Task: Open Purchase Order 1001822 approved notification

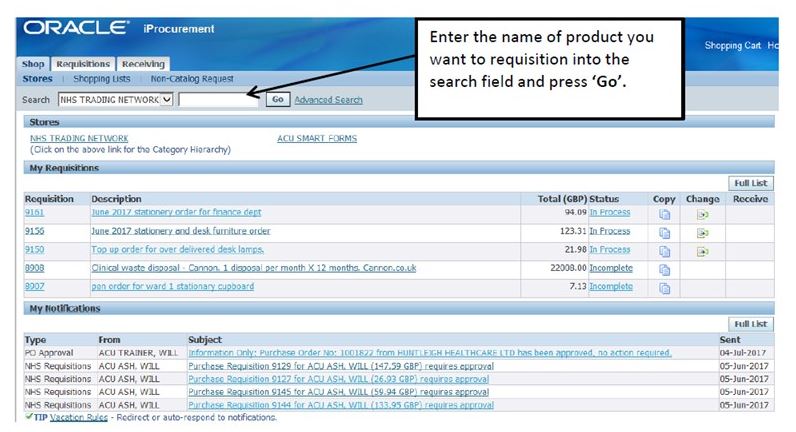Action: [430, 352]
